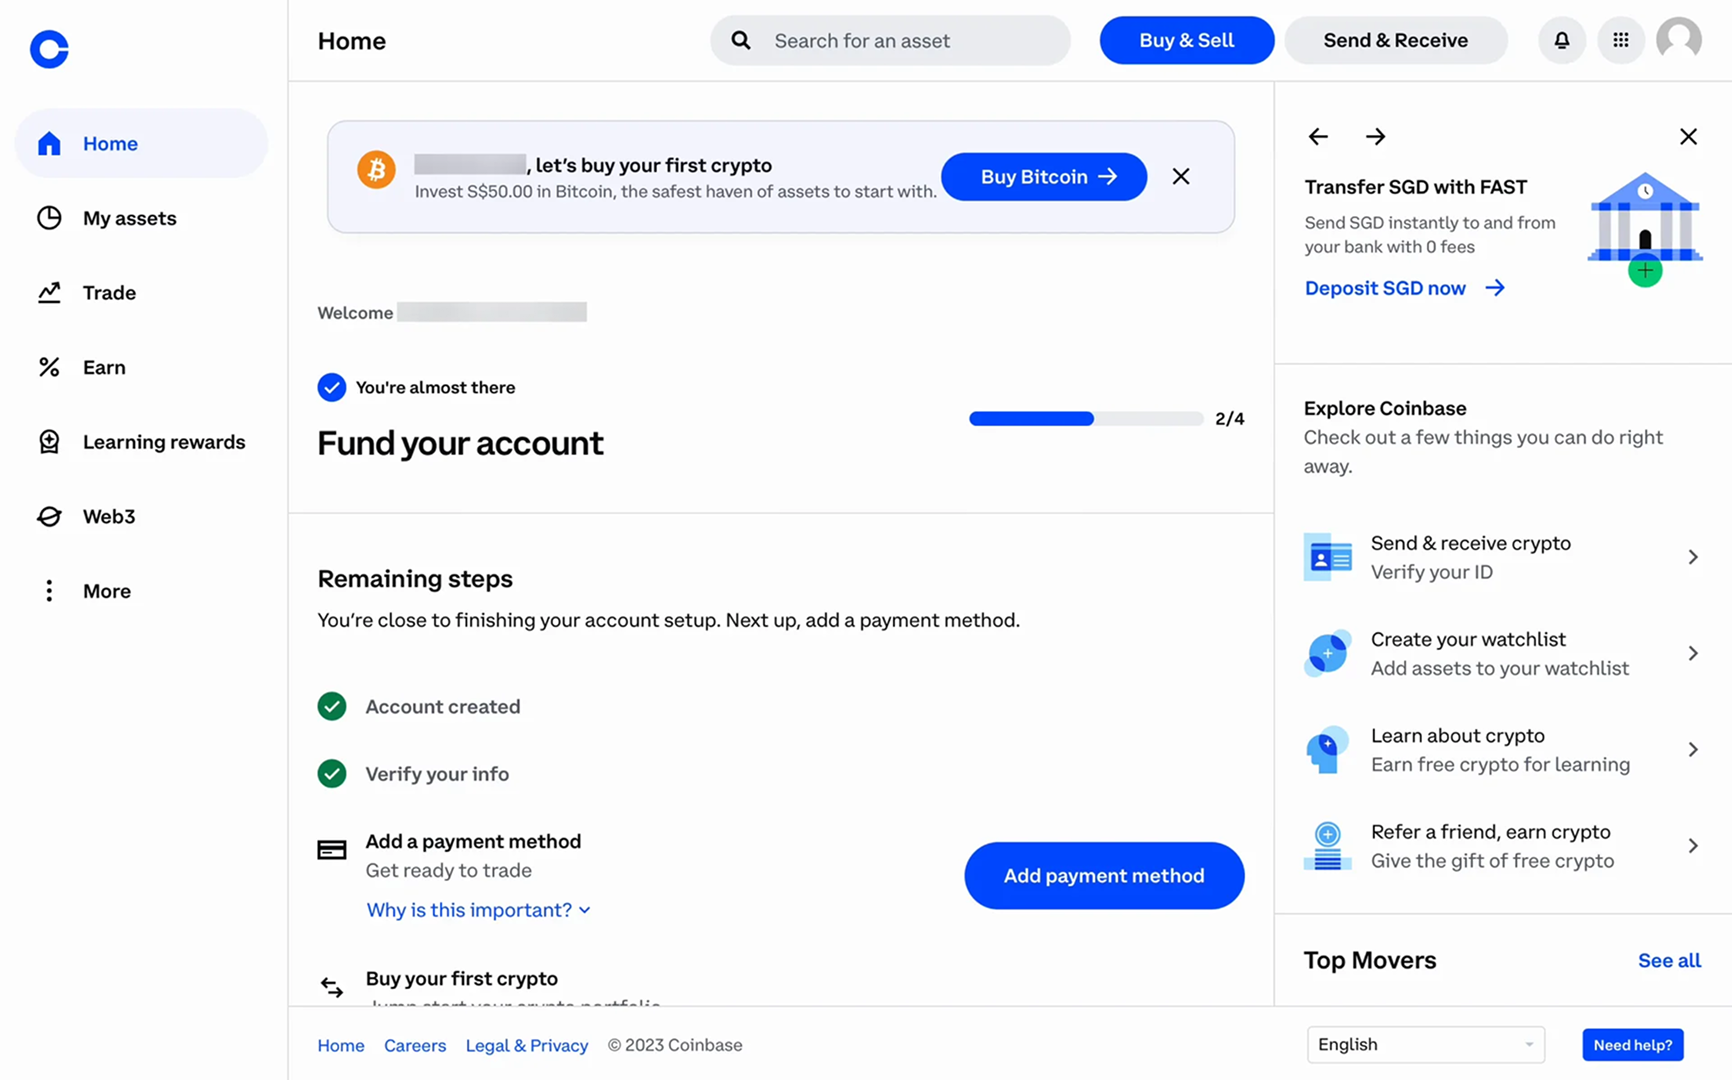This screenshot has height=1080, width=1732.
Task: Close the Transfer SGD promo panel
Action: 1688,137
